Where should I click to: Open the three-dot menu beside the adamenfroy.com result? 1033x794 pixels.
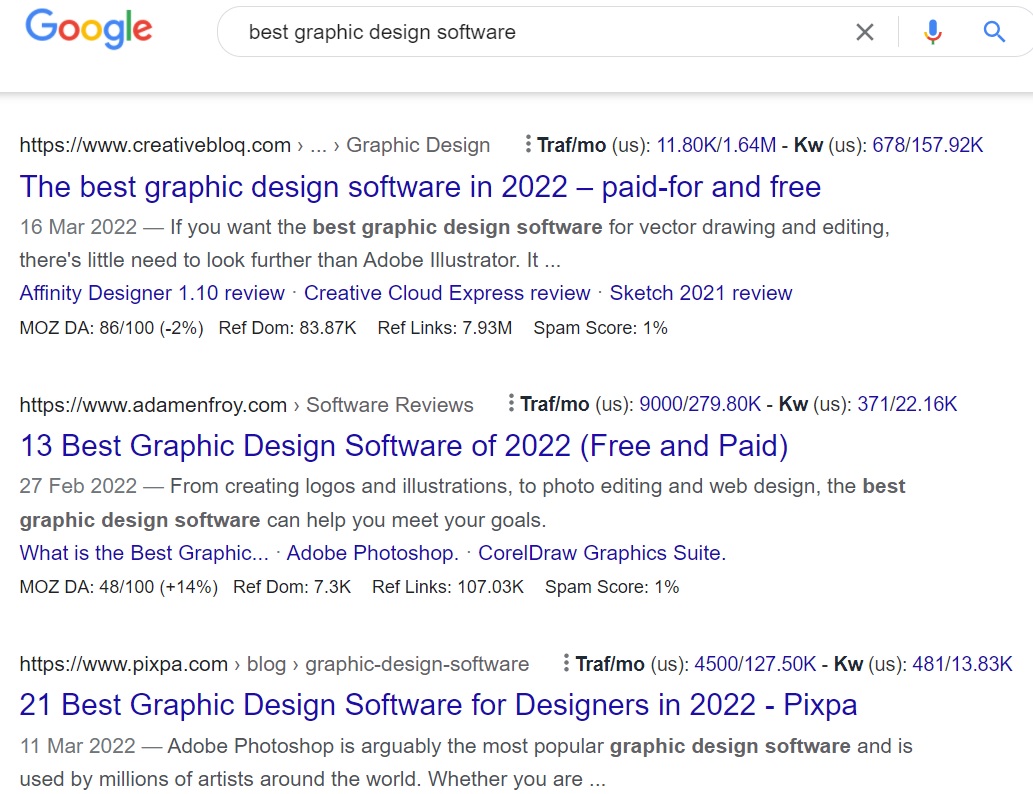click(511, 403)
